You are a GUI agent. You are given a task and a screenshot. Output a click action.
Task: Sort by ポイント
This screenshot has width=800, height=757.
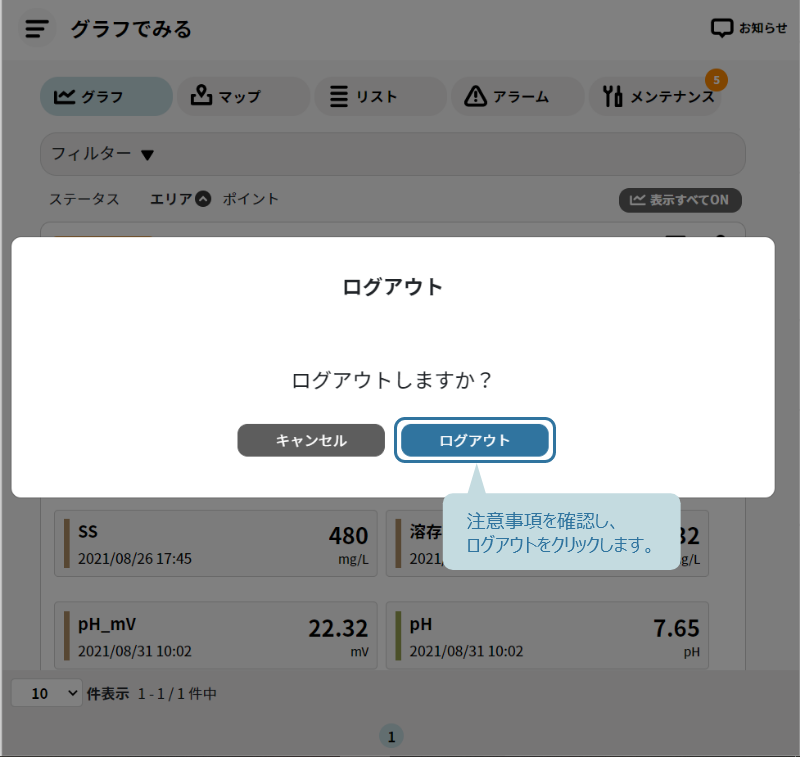[251, 199]
